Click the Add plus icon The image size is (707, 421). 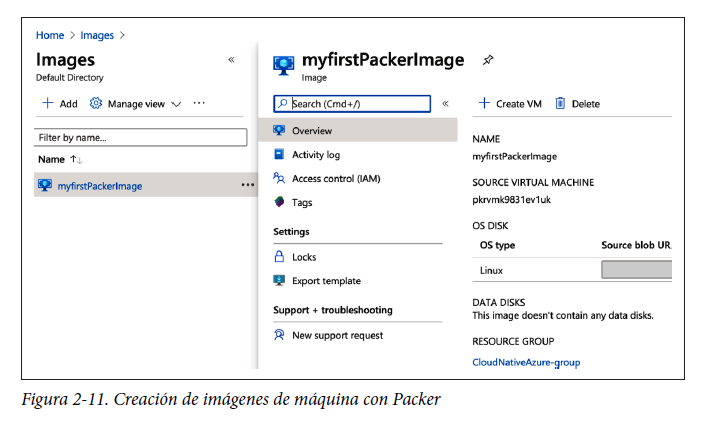pyautogui.click(x=47, y=103)
